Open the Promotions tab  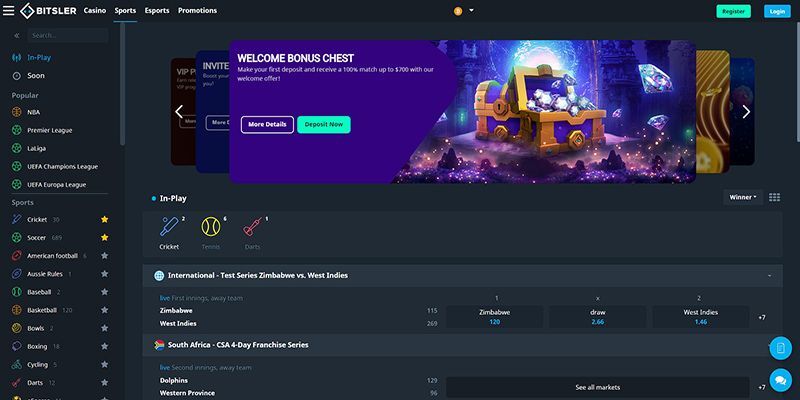pyautogui.click(x=197, y=11)
